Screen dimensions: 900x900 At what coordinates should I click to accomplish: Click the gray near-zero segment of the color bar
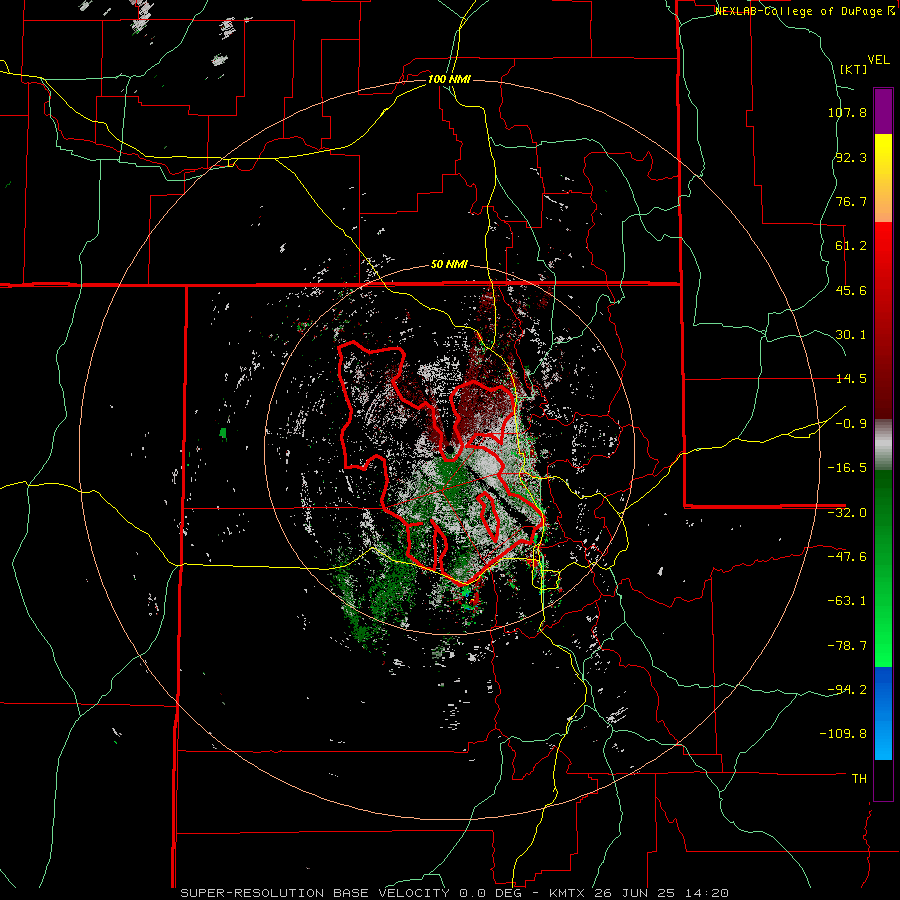pyautogui.click(x=883, y=445)
